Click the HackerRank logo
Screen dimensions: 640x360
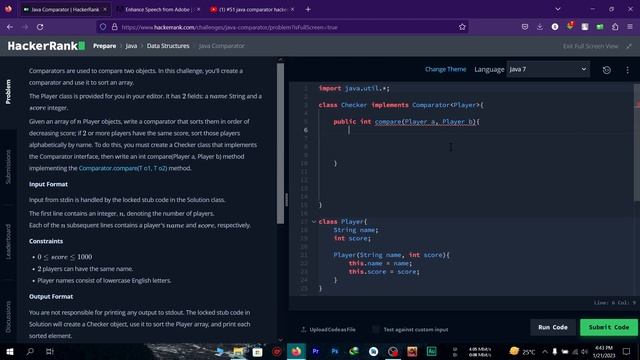pos(46,46)
